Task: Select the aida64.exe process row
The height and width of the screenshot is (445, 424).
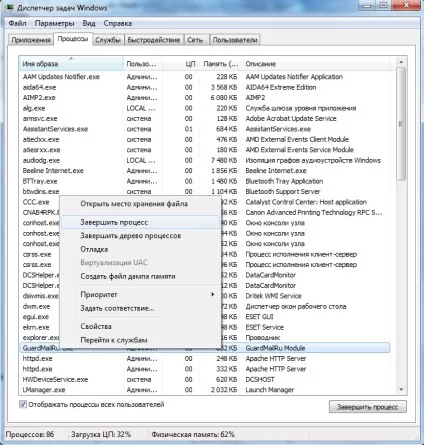Action: 204,87
